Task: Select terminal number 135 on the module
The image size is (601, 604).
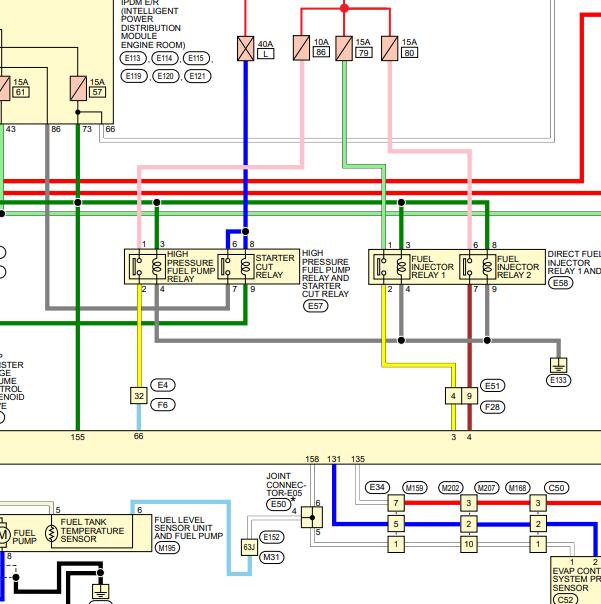Action: click(358, 459)
